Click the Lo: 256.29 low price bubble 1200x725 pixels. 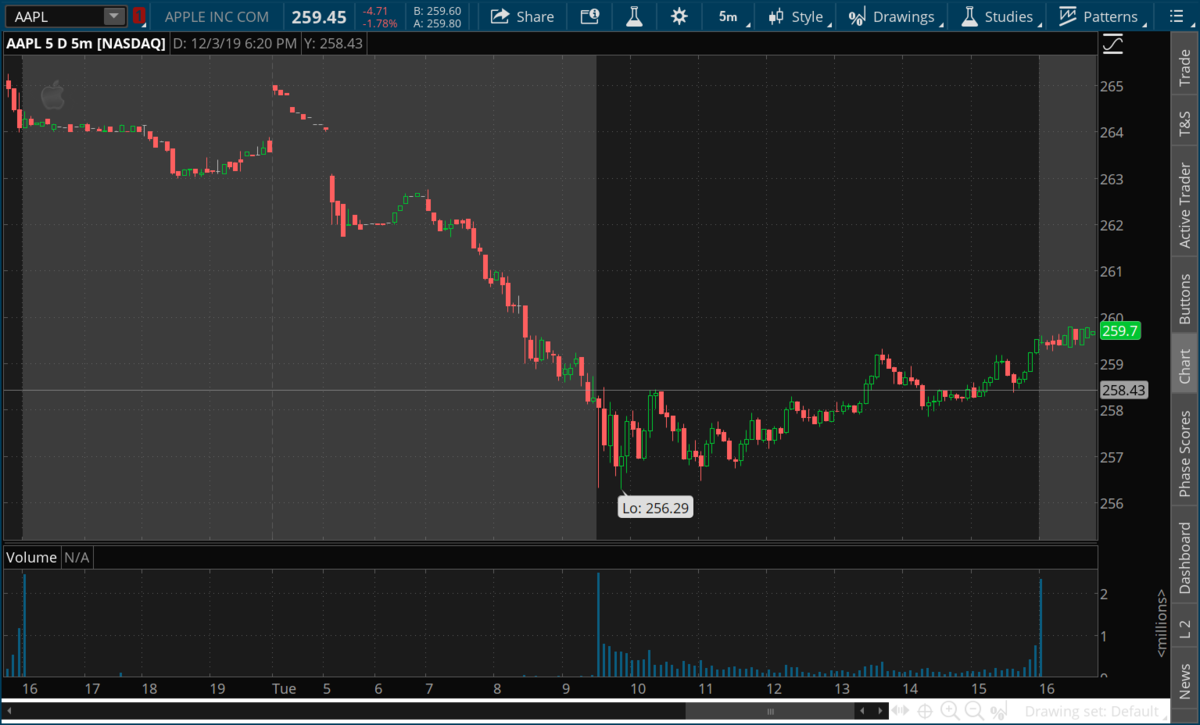click(656, 508)
